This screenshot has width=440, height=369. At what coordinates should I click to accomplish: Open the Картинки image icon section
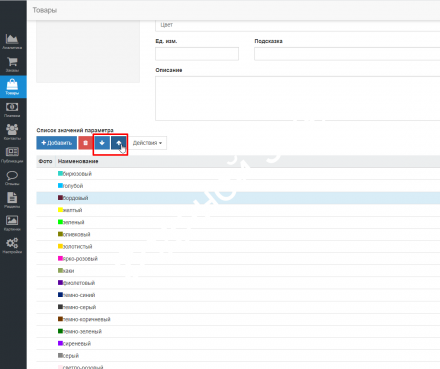[x=12, y=223]
